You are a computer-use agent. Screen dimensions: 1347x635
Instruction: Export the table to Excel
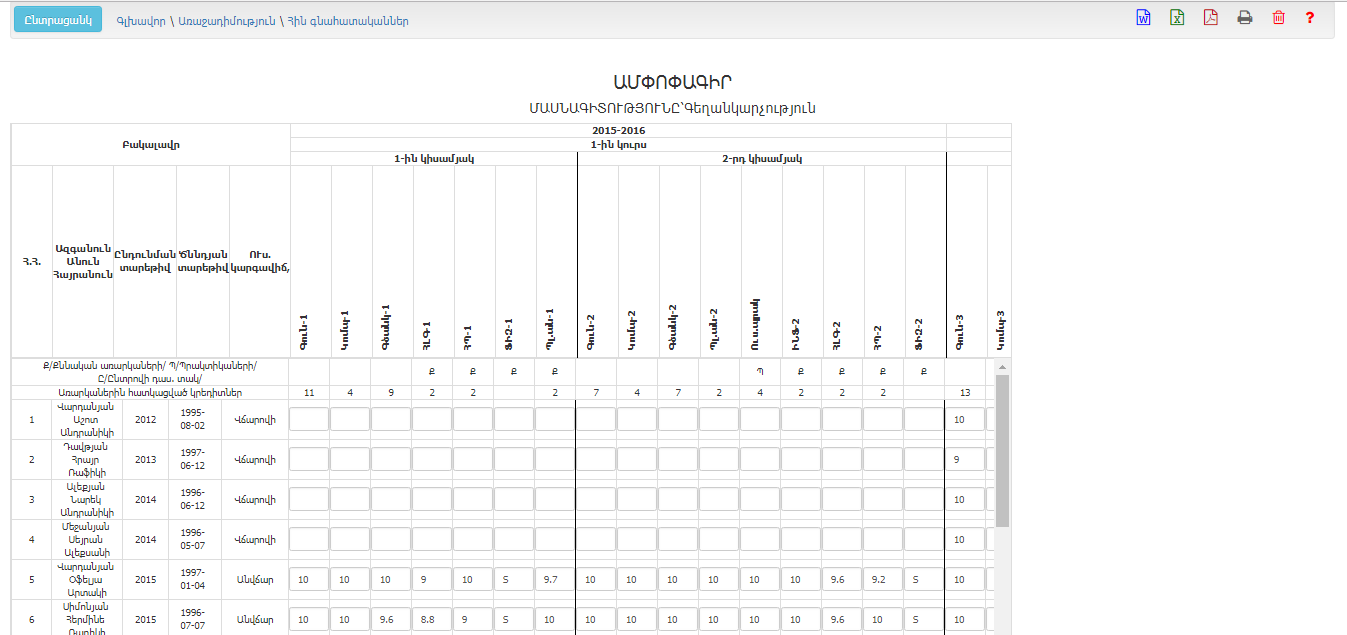pos(1177,18)
